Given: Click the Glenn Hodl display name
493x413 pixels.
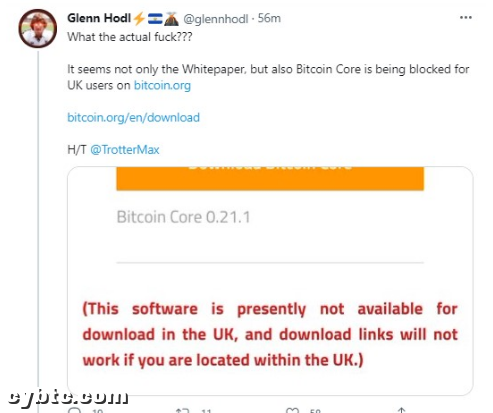Looking at the screenshot, I should pyautogui.click(x=99, y=18).
